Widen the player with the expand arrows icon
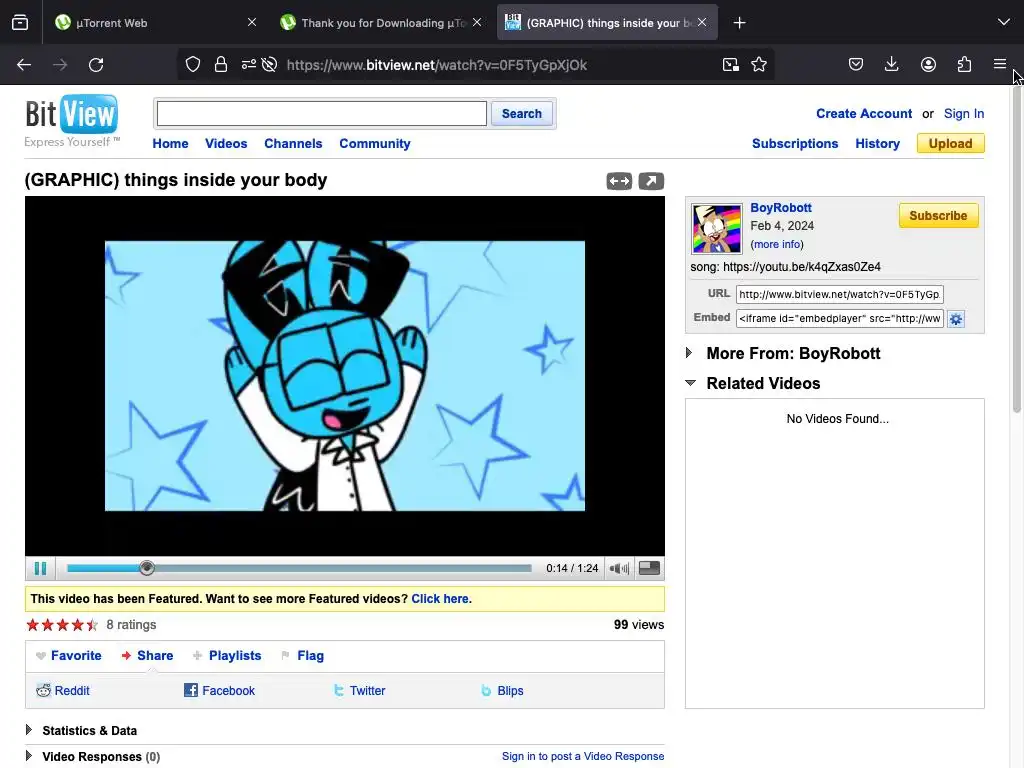Screen dimensions: 1024x768 click(x=619, y=181)
